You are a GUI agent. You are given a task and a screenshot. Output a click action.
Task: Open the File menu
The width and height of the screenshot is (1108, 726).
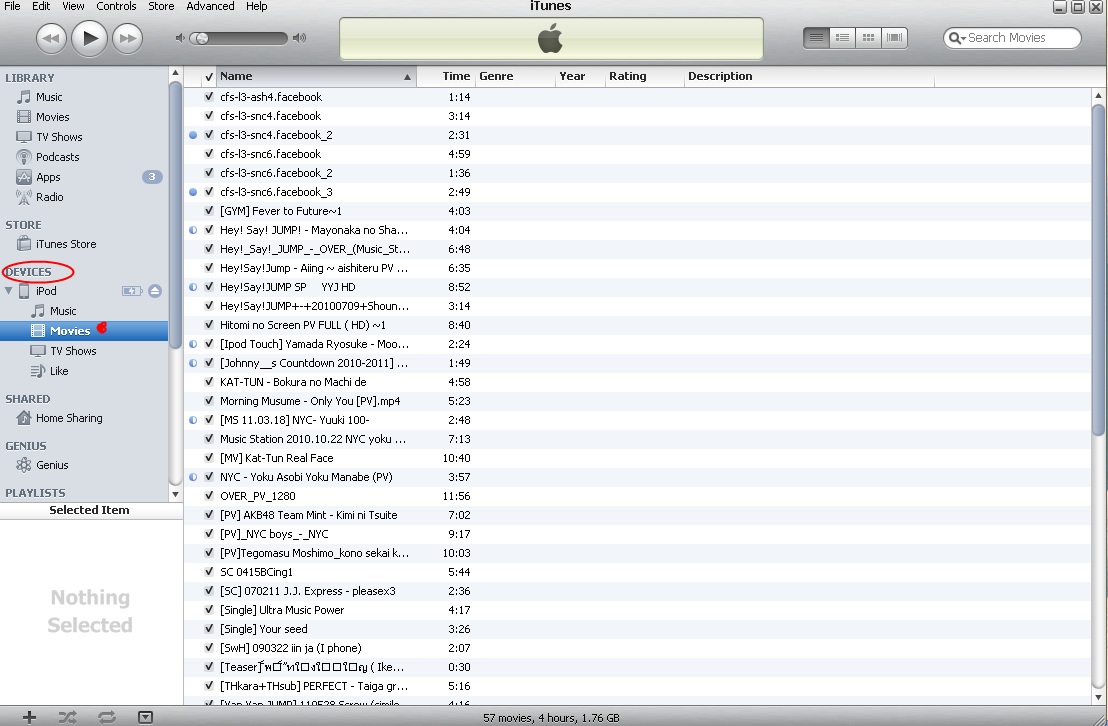click(x=12, y=6)
